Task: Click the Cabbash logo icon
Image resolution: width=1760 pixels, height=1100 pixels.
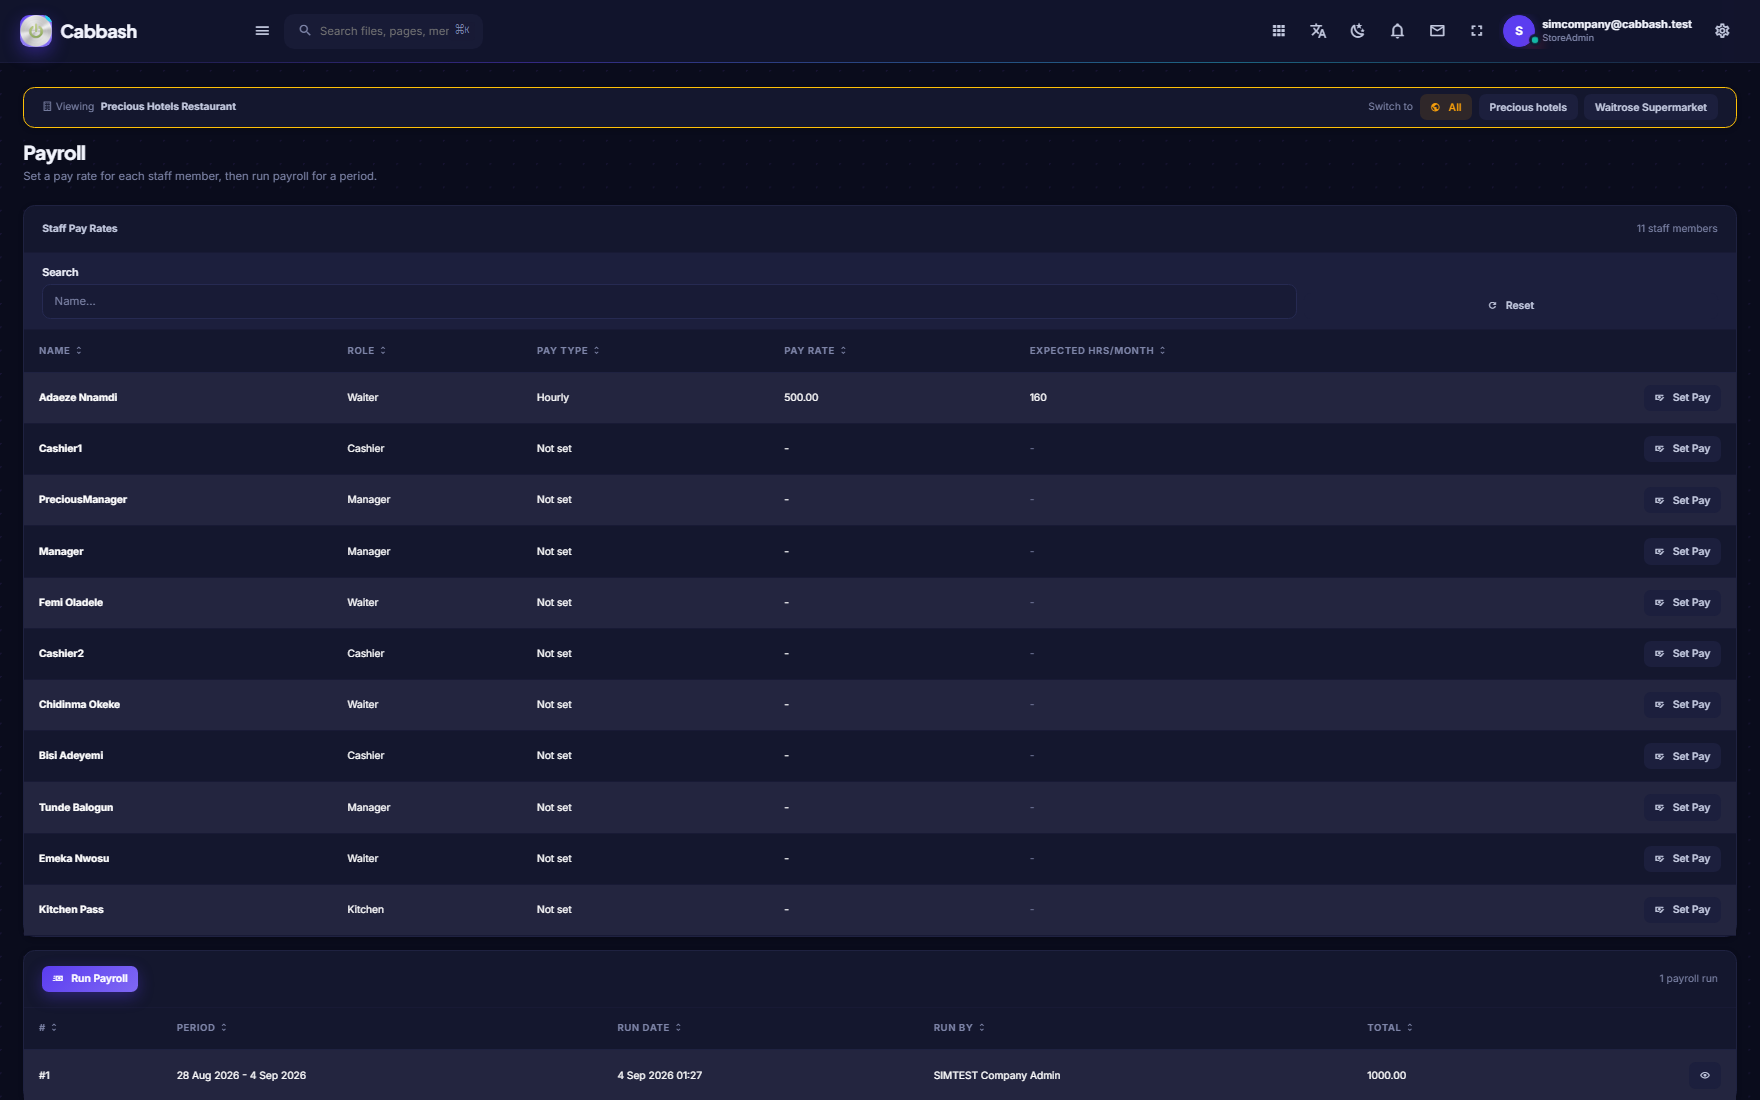Action: pyautogui.click(x=36, y=31)
